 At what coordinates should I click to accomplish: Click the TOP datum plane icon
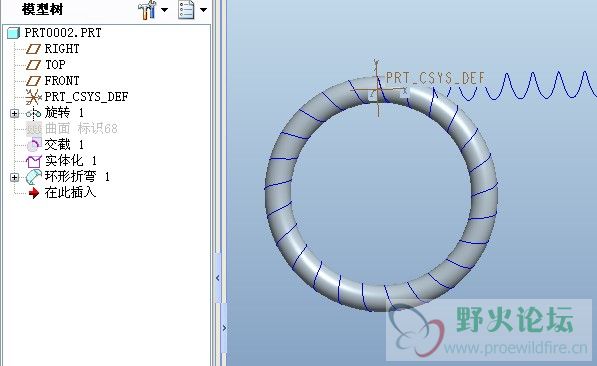[33, 65]
